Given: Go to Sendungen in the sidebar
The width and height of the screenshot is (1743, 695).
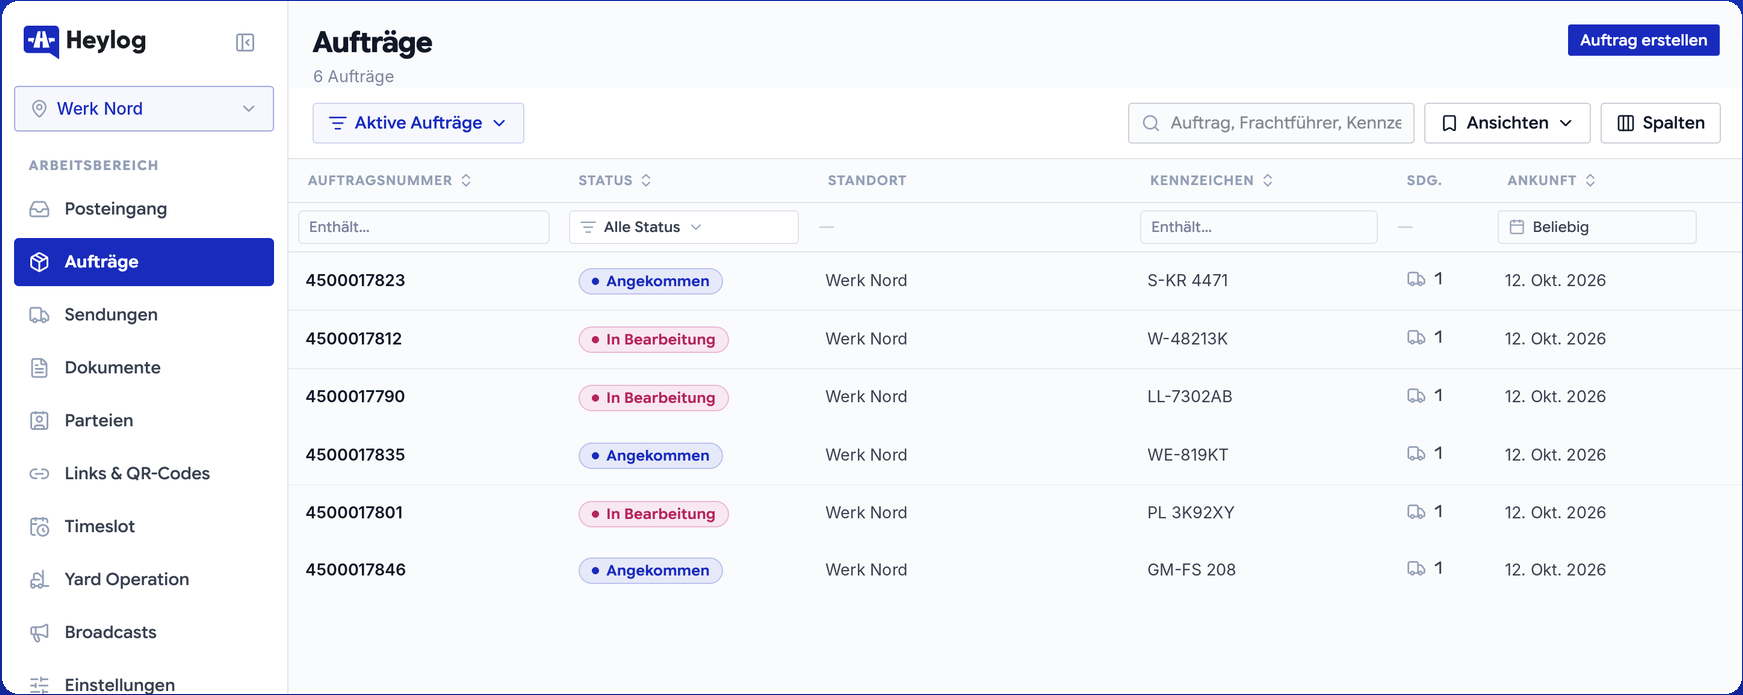Looking at the screenshot, I should [144, 315].
